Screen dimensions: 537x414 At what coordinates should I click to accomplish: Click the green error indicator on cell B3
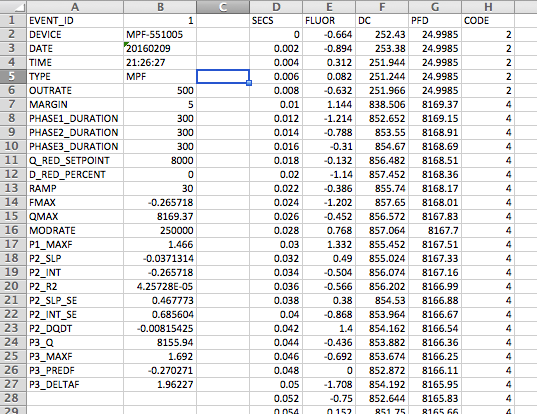point(126,44)
